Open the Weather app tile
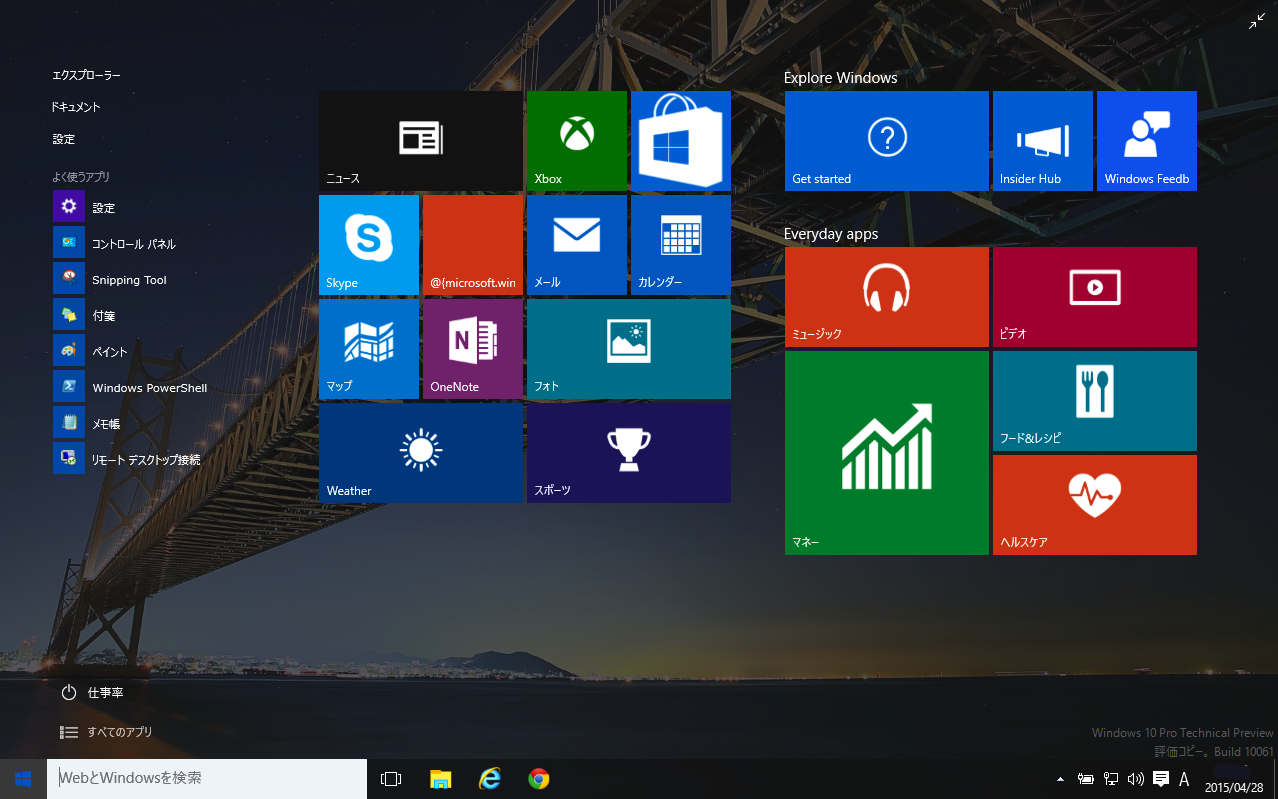1278x799 pixels. (x=420, y=453)
